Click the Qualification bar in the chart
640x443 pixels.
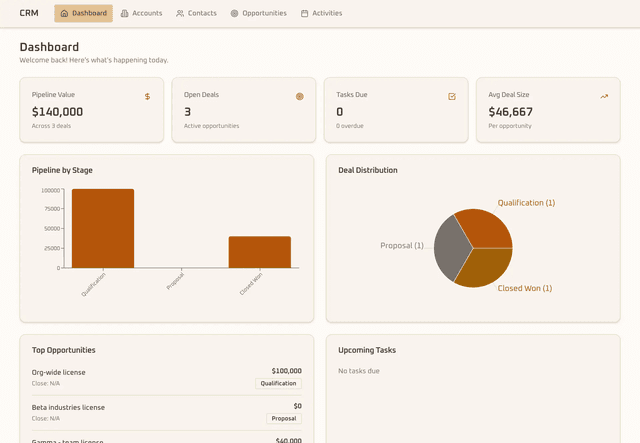(102, 228)
